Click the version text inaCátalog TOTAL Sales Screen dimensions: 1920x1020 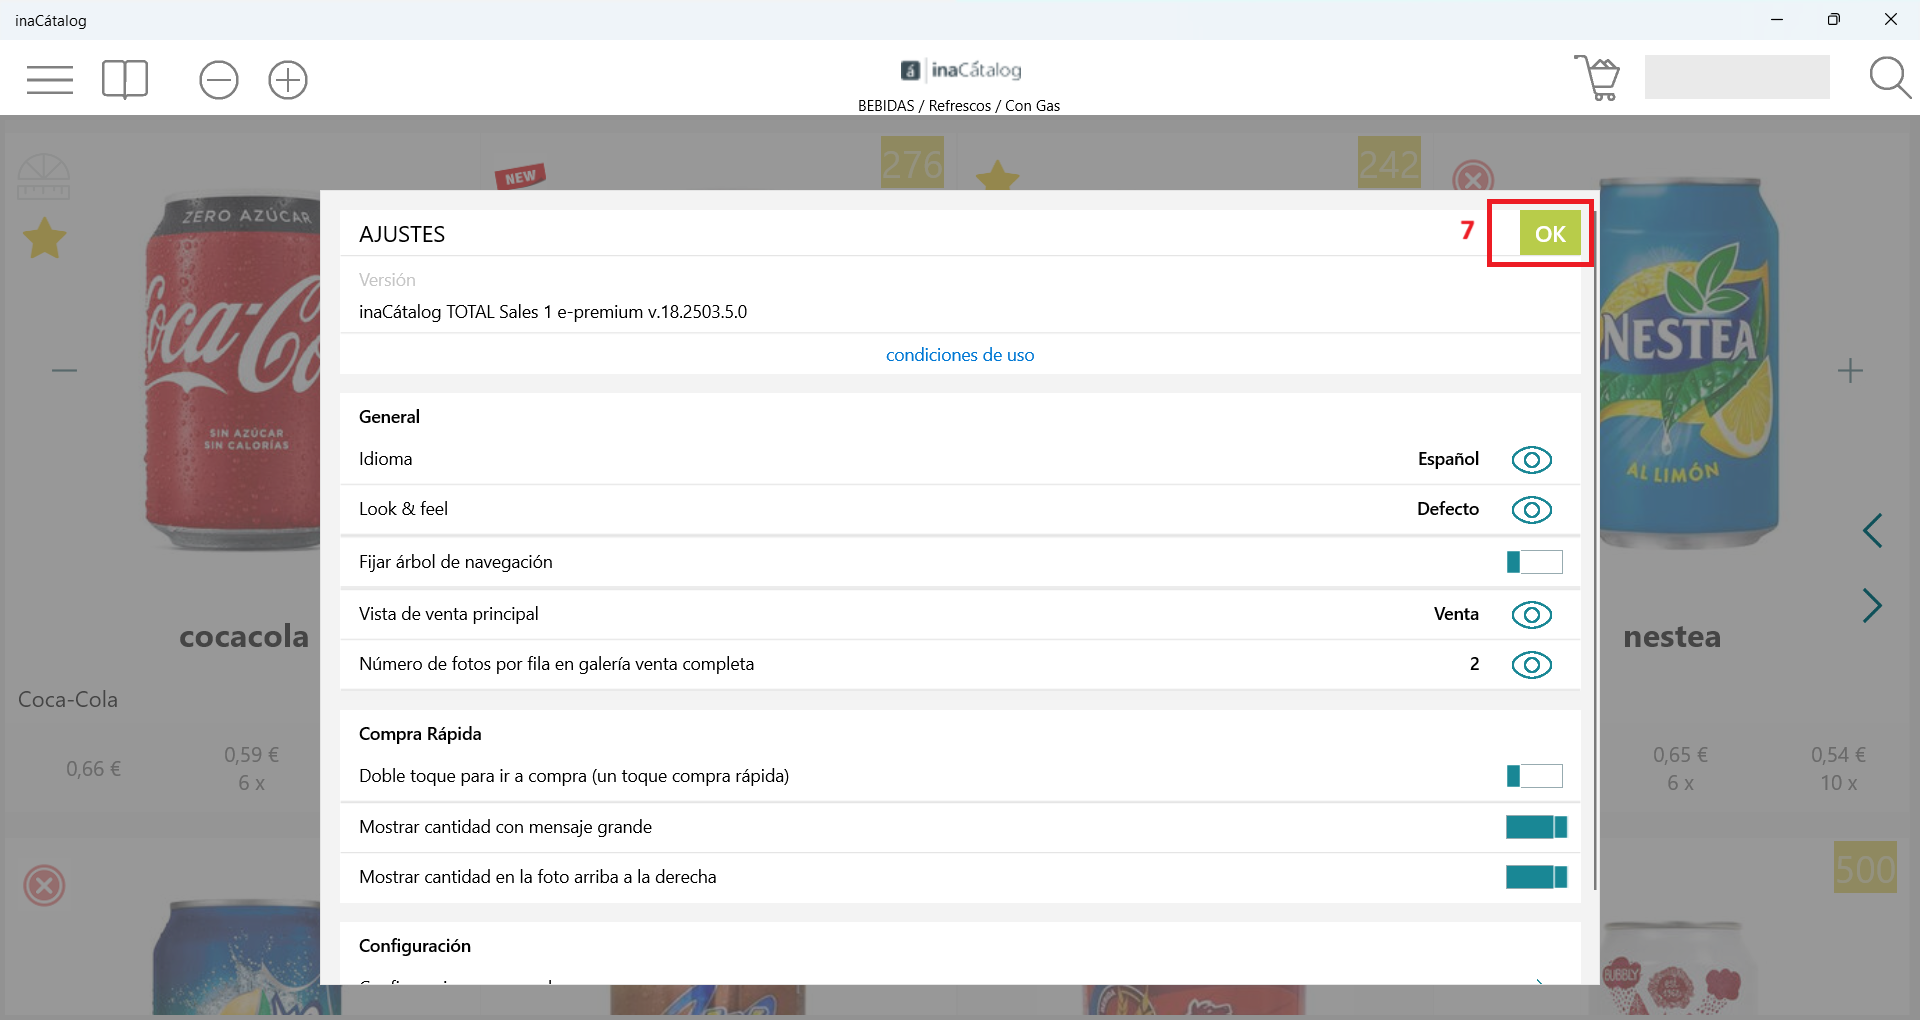pyautogui.click(x=553, y=312)
